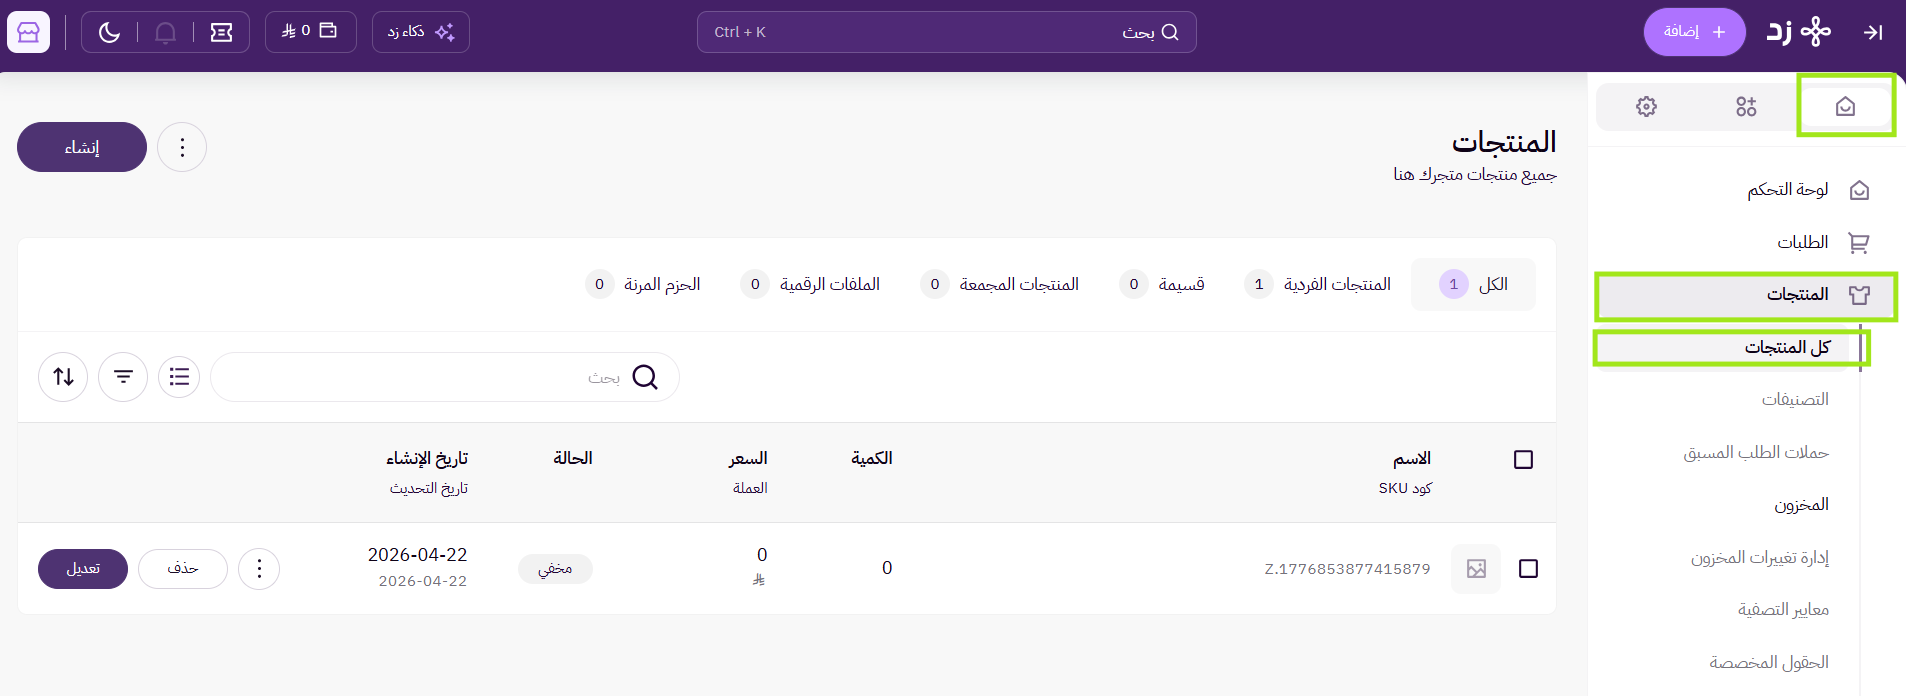1906x696 pixels.
Task: Open the filter icon
Action: pos(123,377)
